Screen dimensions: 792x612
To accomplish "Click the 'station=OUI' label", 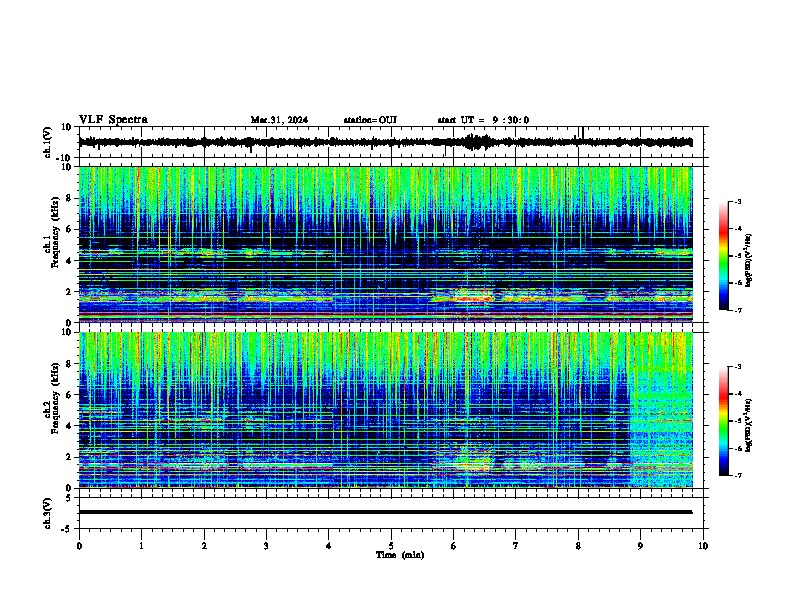I will [370, 120].
